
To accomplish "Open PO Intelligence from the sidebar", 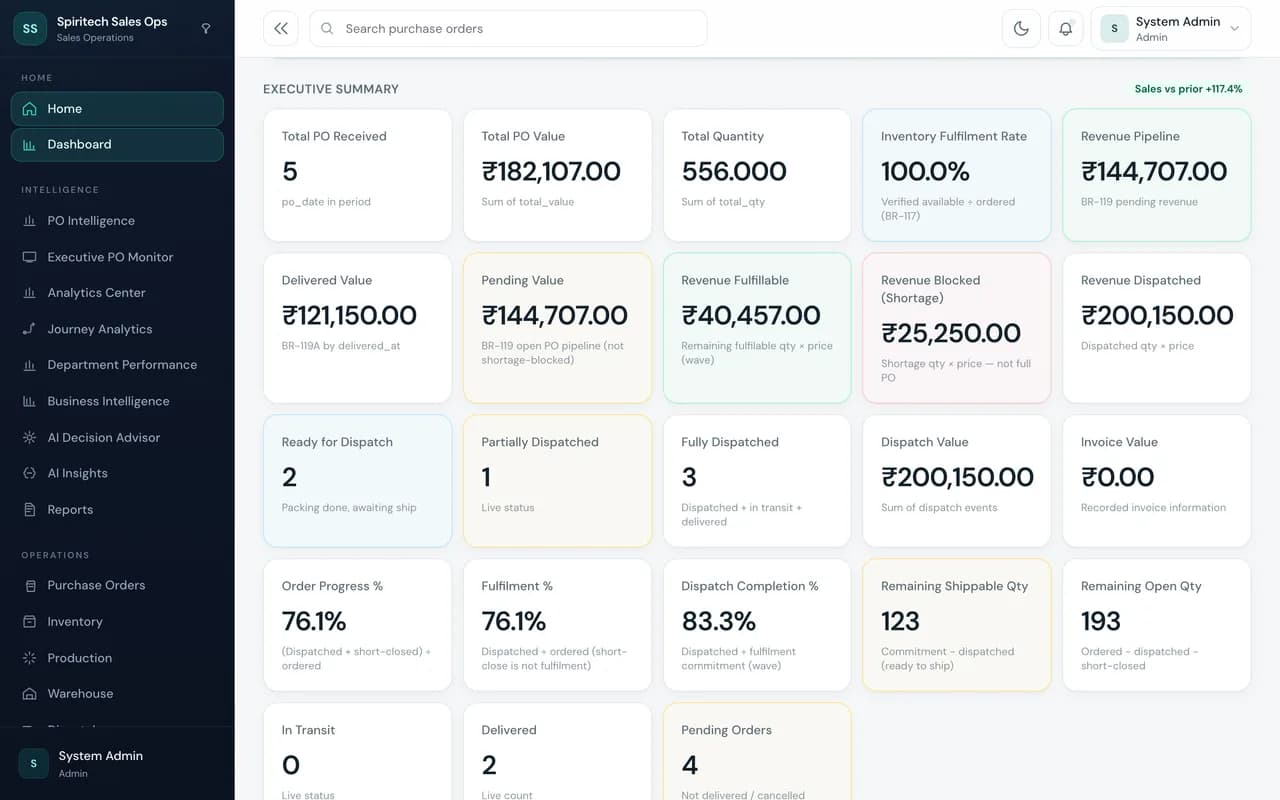I will pyautogui.click(x=117, y=221).
